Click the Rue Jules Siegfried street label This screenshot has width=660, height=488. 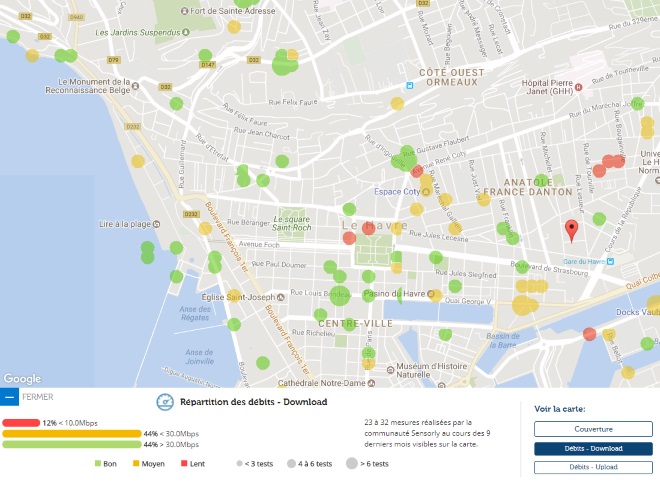(466, 274)
